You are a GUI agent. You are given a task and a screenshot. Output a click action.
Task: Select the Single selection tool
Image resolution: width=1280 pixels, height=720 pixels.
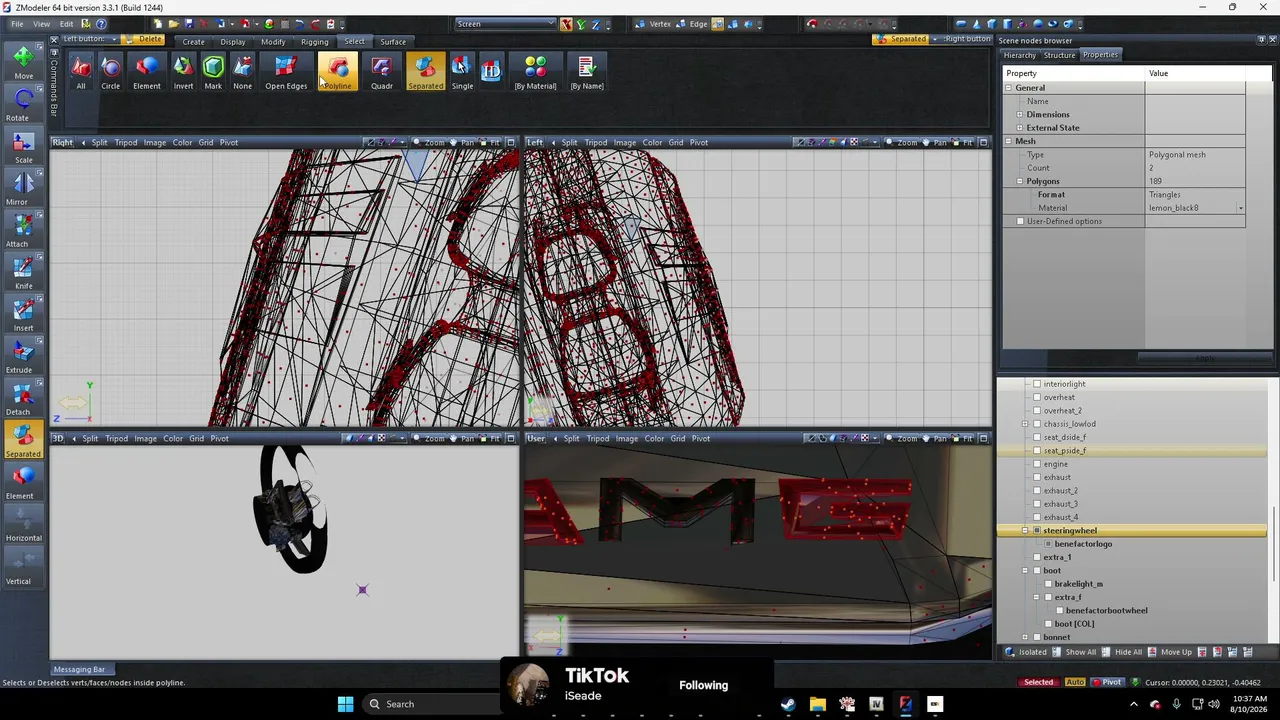coord(462,72)
